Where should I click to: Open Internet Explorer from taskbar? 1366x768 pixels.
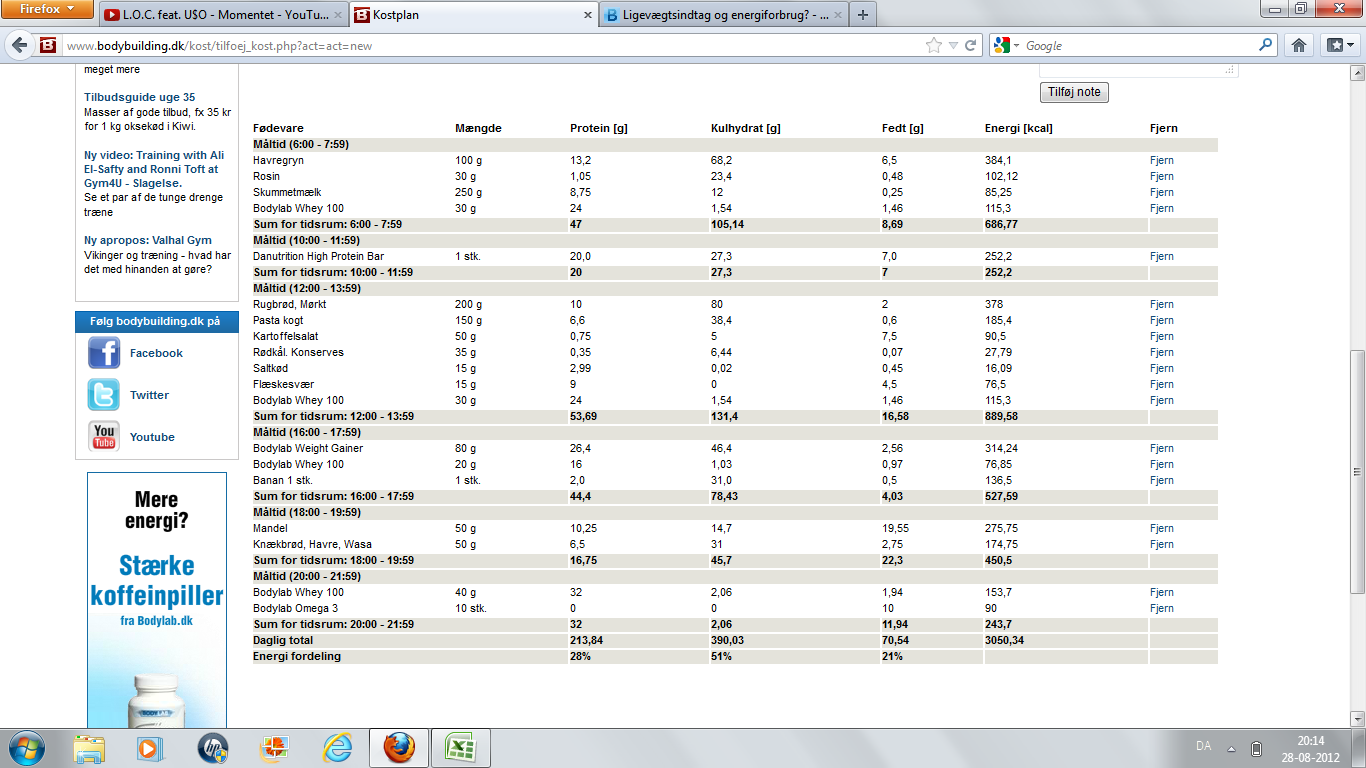[x=337, y=748]
